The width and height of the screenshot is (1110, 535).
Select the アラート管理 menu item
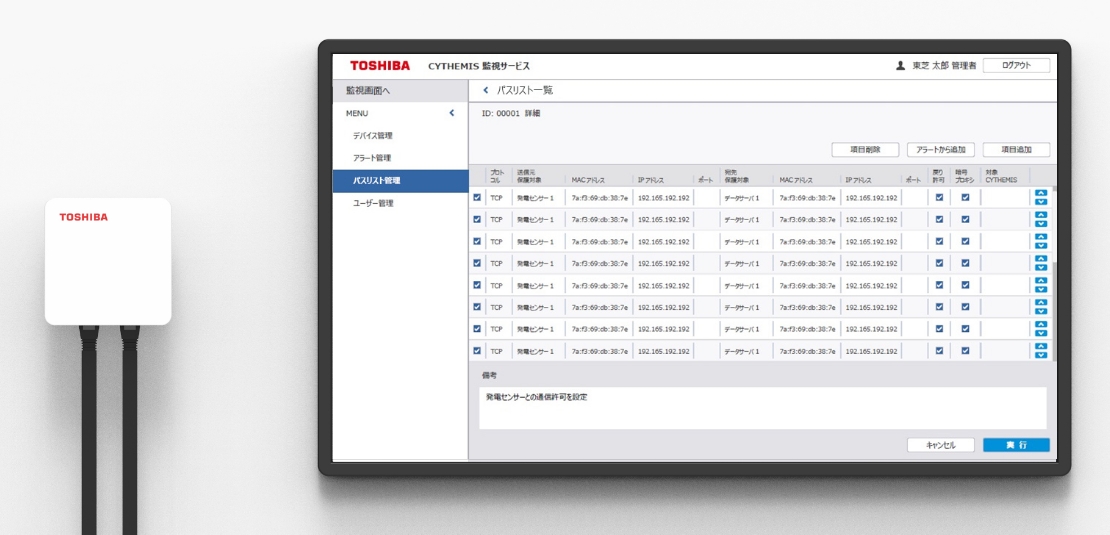tap(372, 158)
